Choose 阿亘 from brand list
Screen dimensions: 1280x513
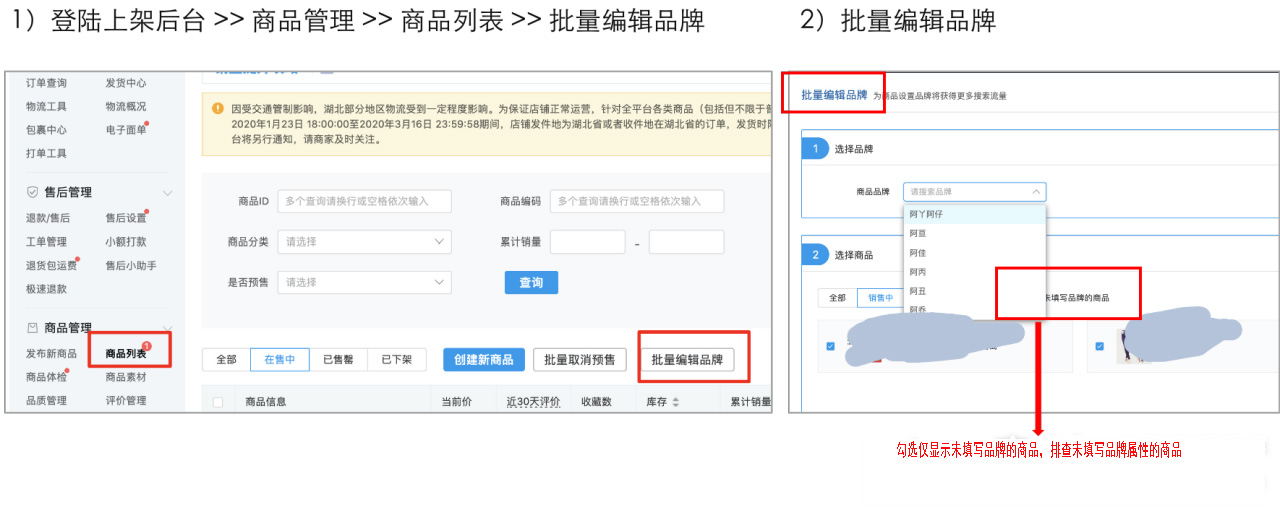[x=974, y=233]
